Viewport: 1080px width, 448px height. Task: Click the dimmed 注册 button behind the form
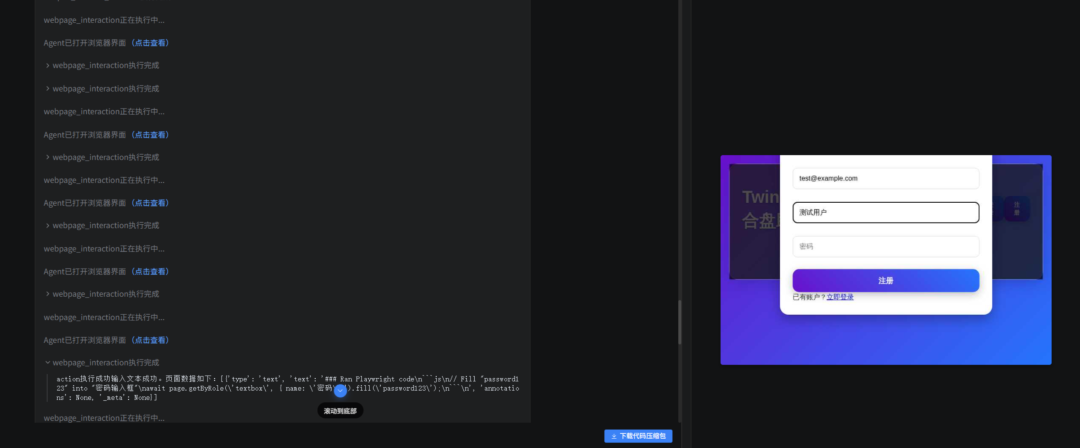1017,209
